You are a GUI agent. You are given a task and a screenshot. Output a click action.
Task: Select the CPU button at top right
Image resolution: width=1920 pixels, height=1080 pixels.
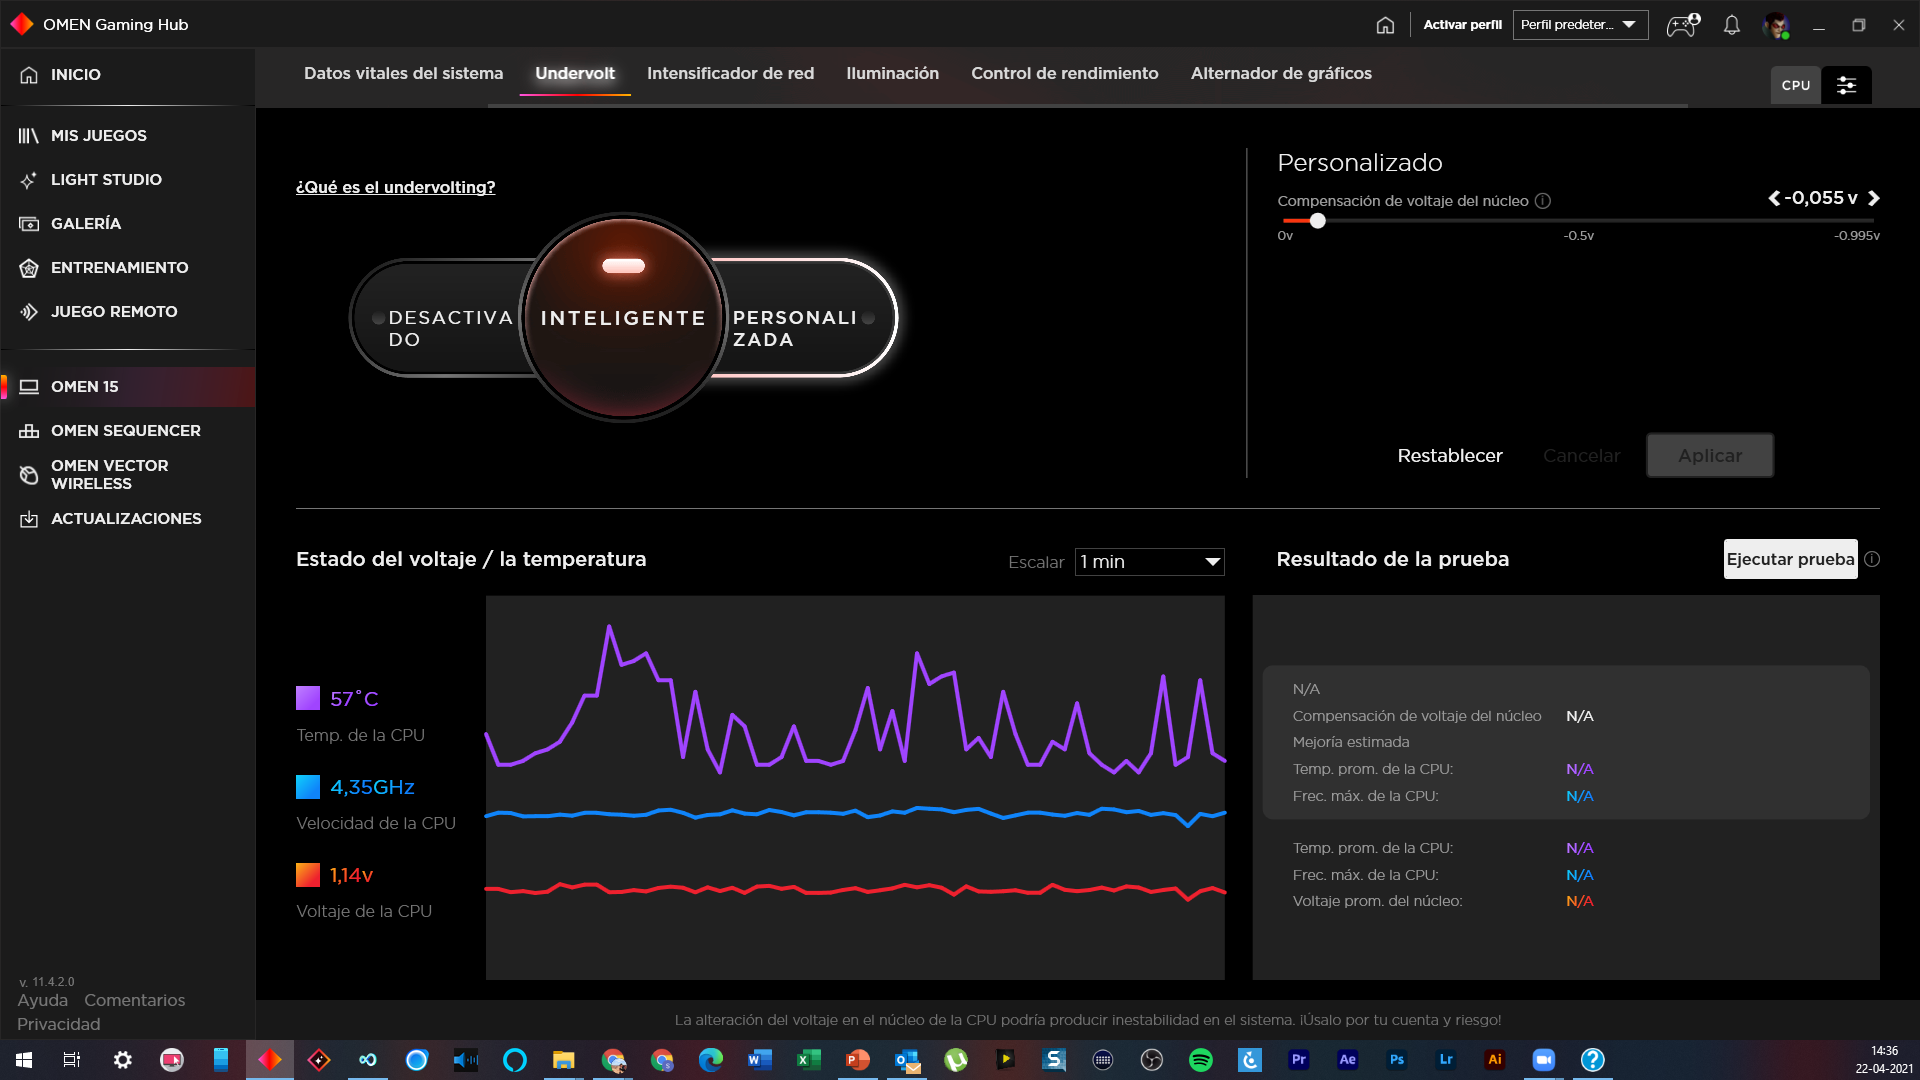click(x=1796, y=85)
